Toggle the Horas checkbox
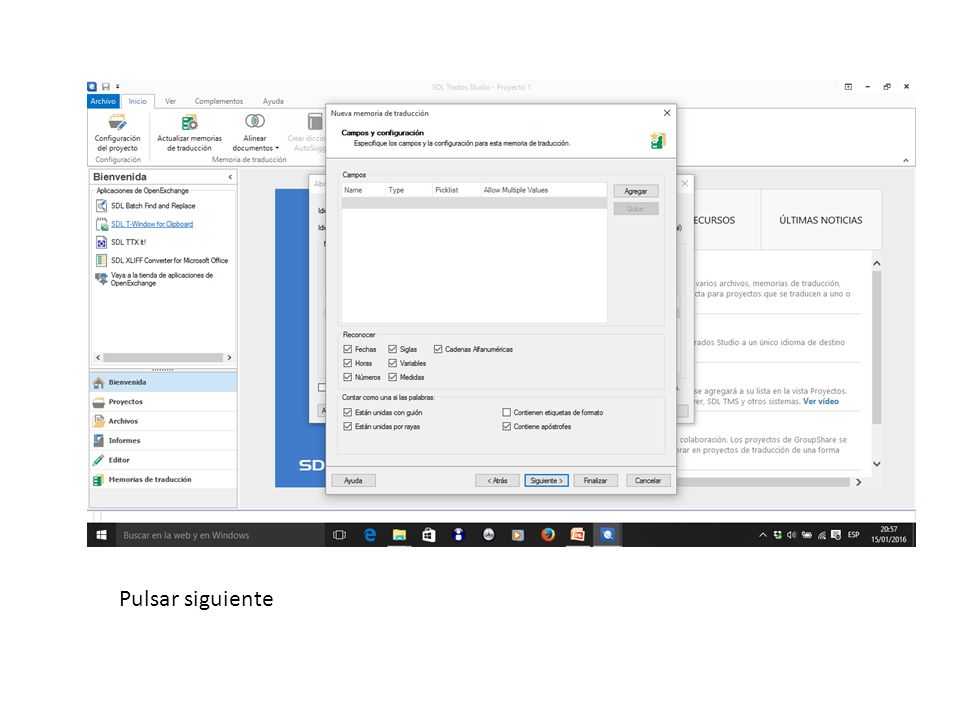Image resolution: width=960 pixels, height=720 pixels. (x=348, y=363)
